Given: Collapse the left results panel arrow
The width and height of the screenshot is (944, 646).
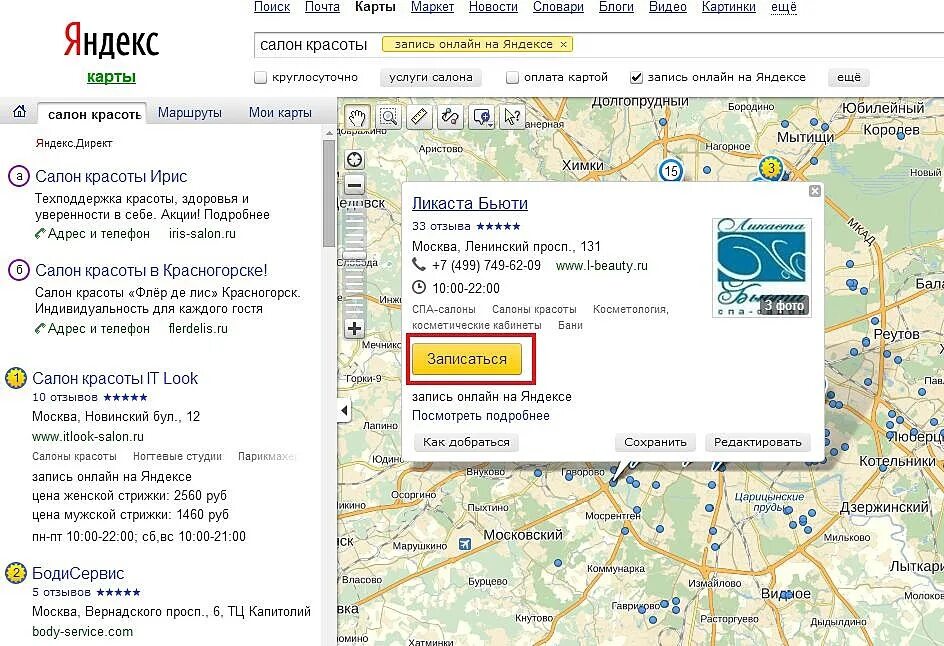Looking at the screenshot, I should coord(344,411).
